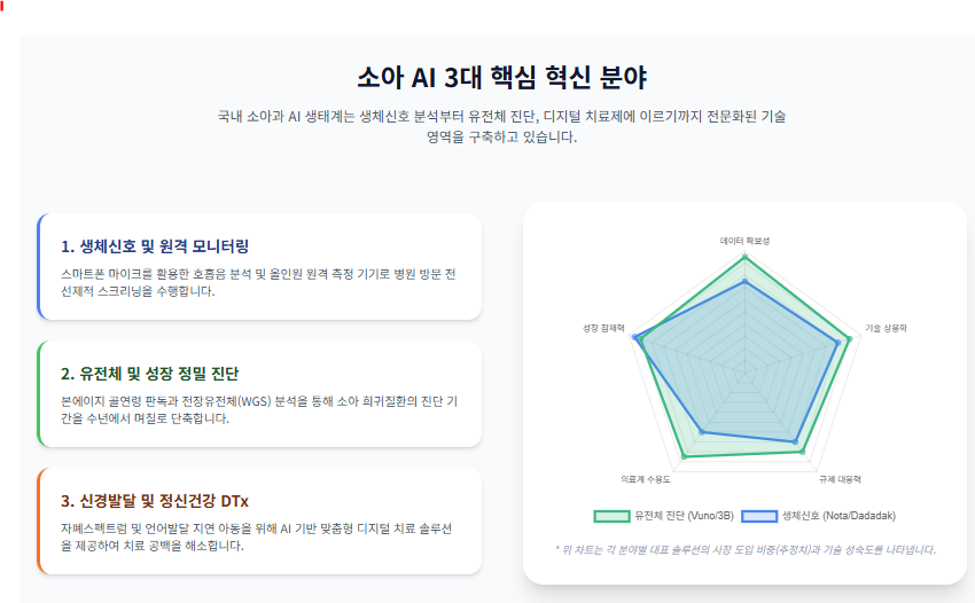The height and width of the screenshot is (603, 975).
Task: Select blue data point near 규제 대응력
Action: pyautogui.click(x=795, y=442)
